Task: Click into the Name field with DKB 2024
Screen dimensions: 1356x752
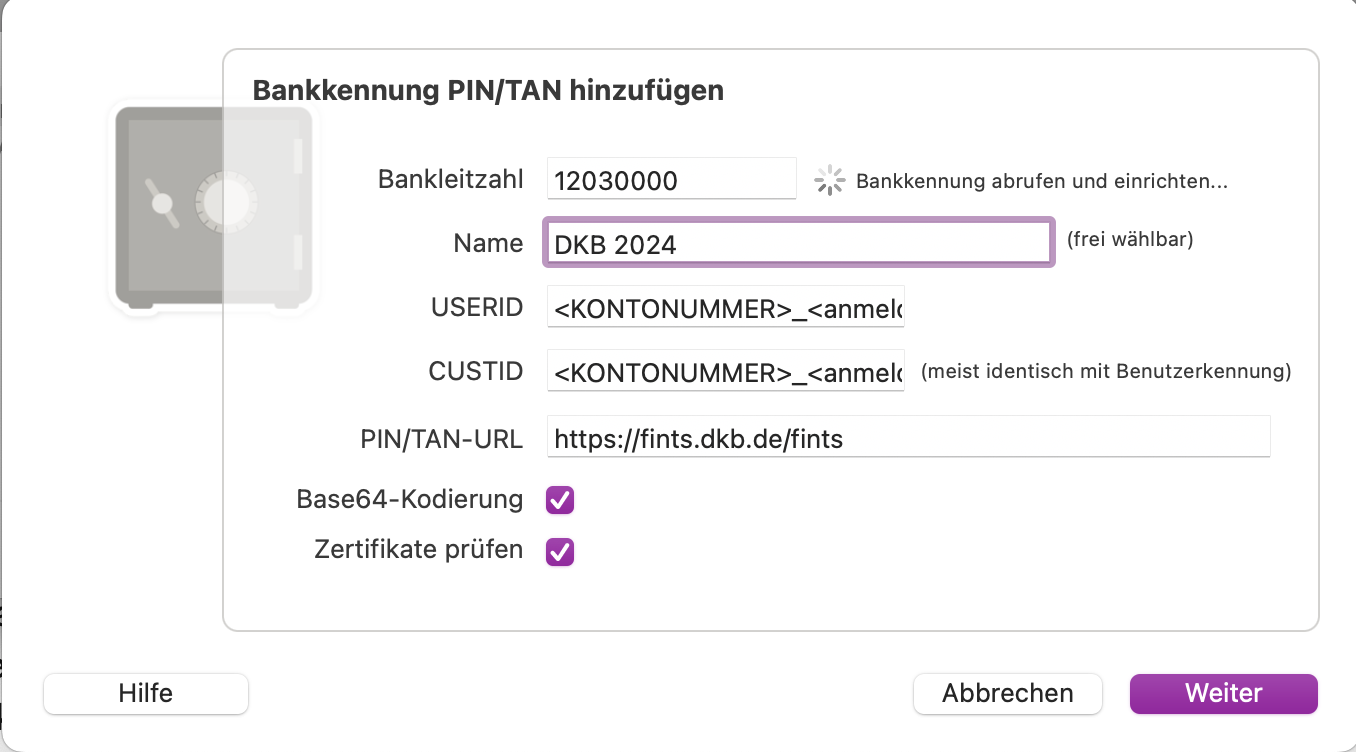Action: [x=799, y=243]
